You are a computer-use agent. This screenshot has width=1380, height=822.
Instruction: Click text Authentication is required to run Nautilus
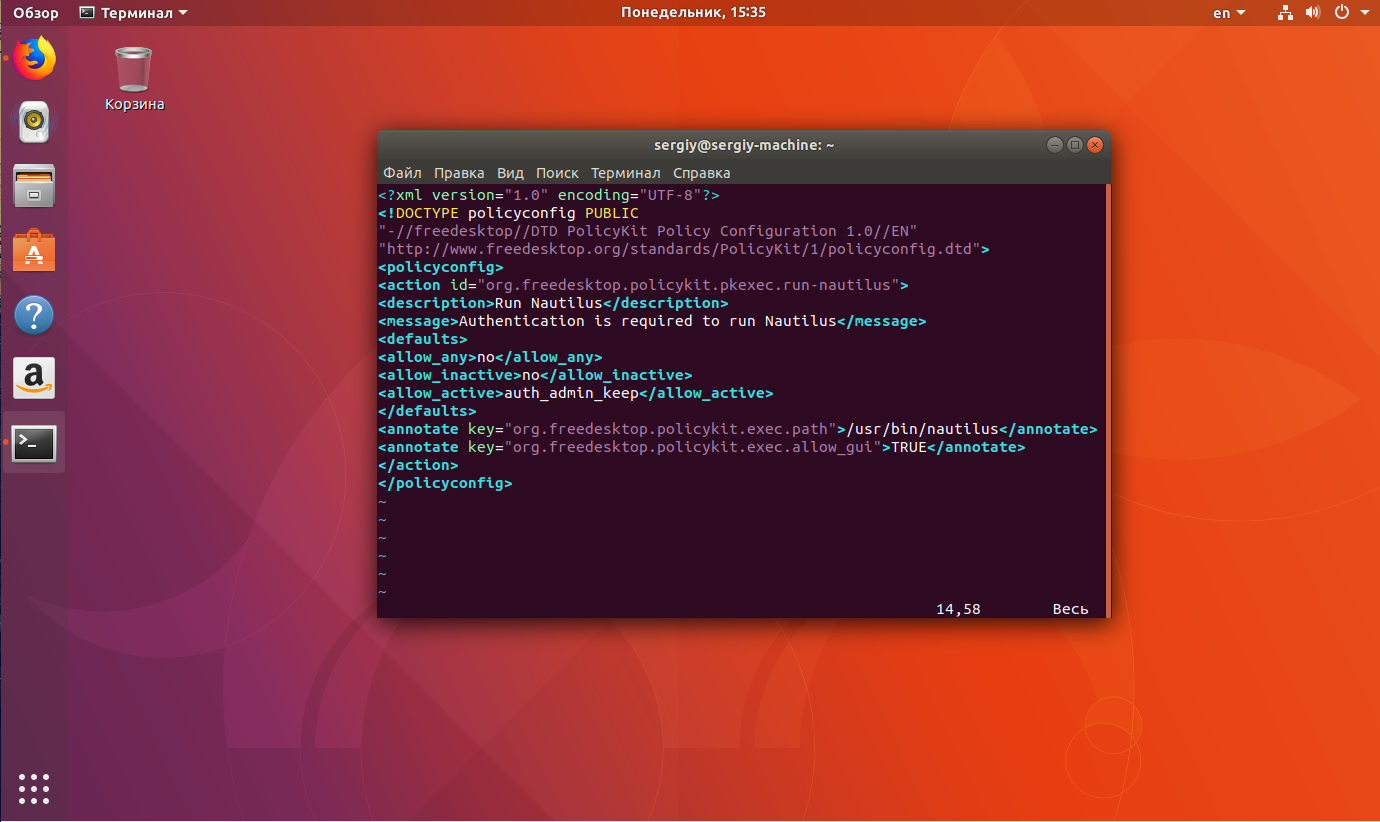(647, 321)
